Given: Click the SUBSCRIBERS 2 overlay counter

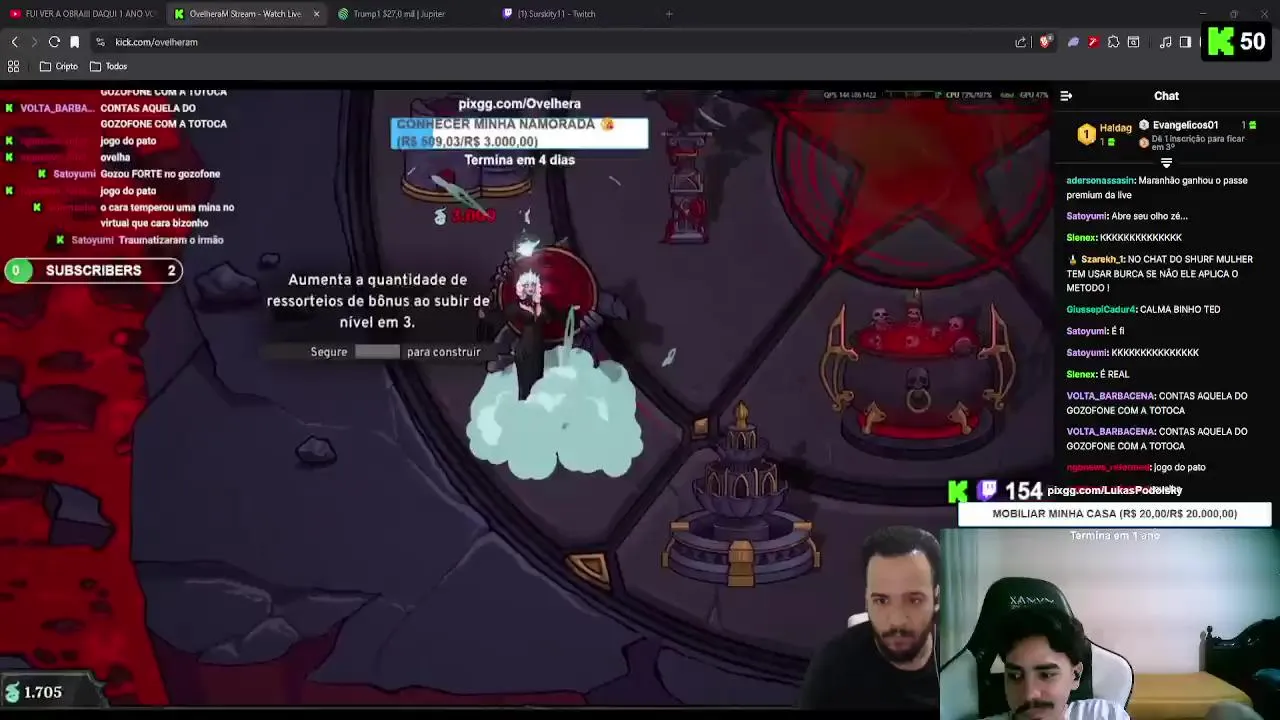Looking at the screenshot, I should click(x=92, y=270).
